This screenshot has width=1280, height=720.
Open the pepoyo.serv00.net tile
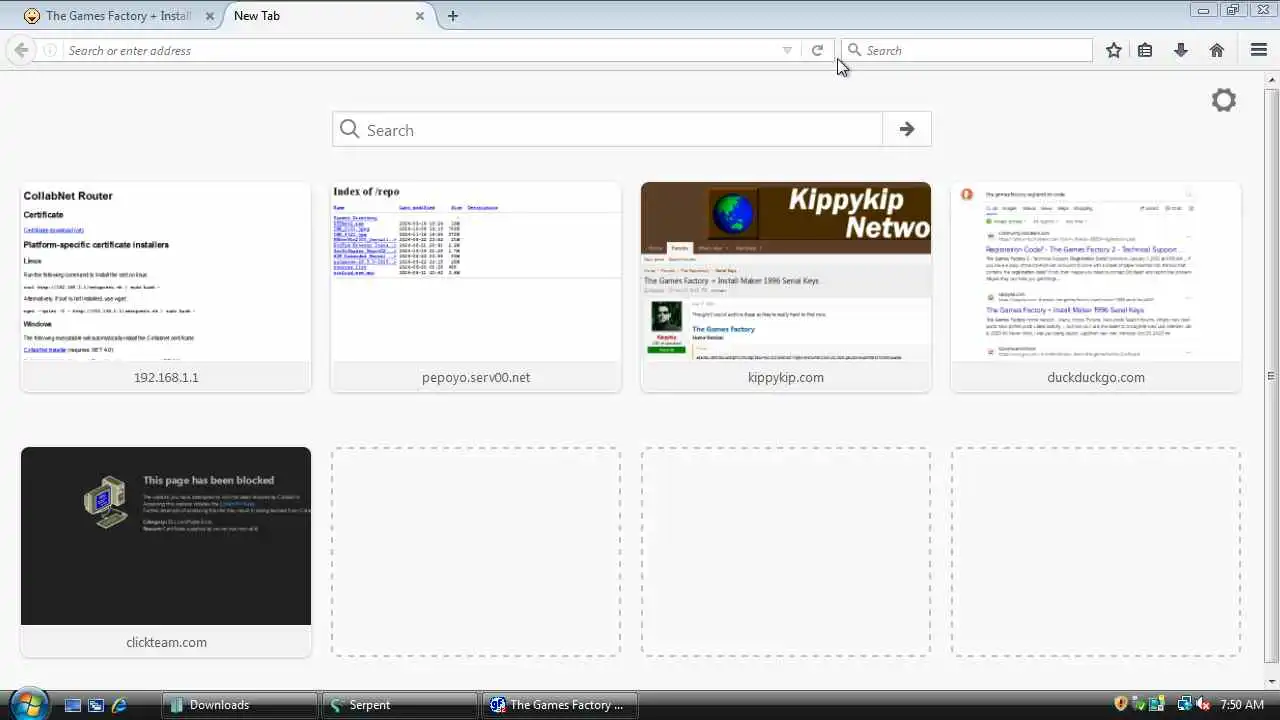[476, 287]
